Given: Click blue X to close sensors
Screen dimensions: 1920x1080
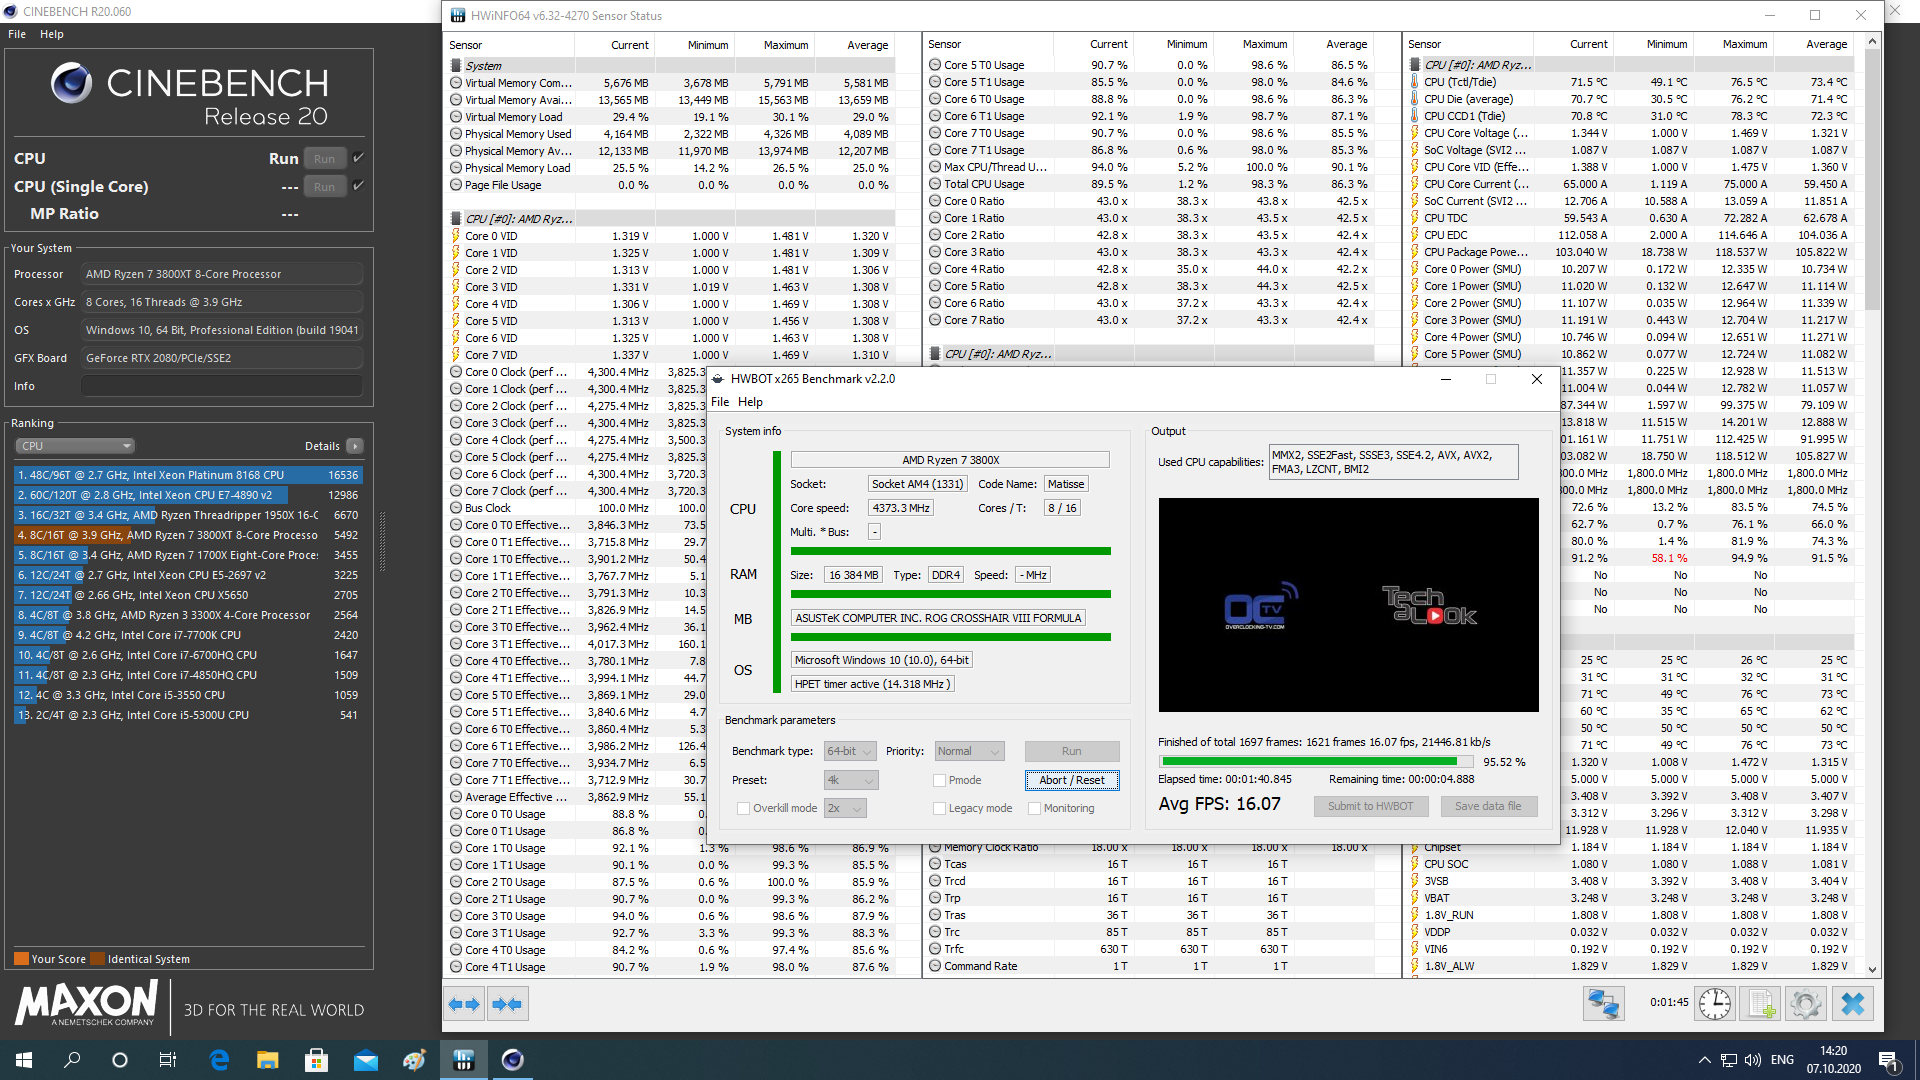Looking at the screenshot, I should 1852,1004.
